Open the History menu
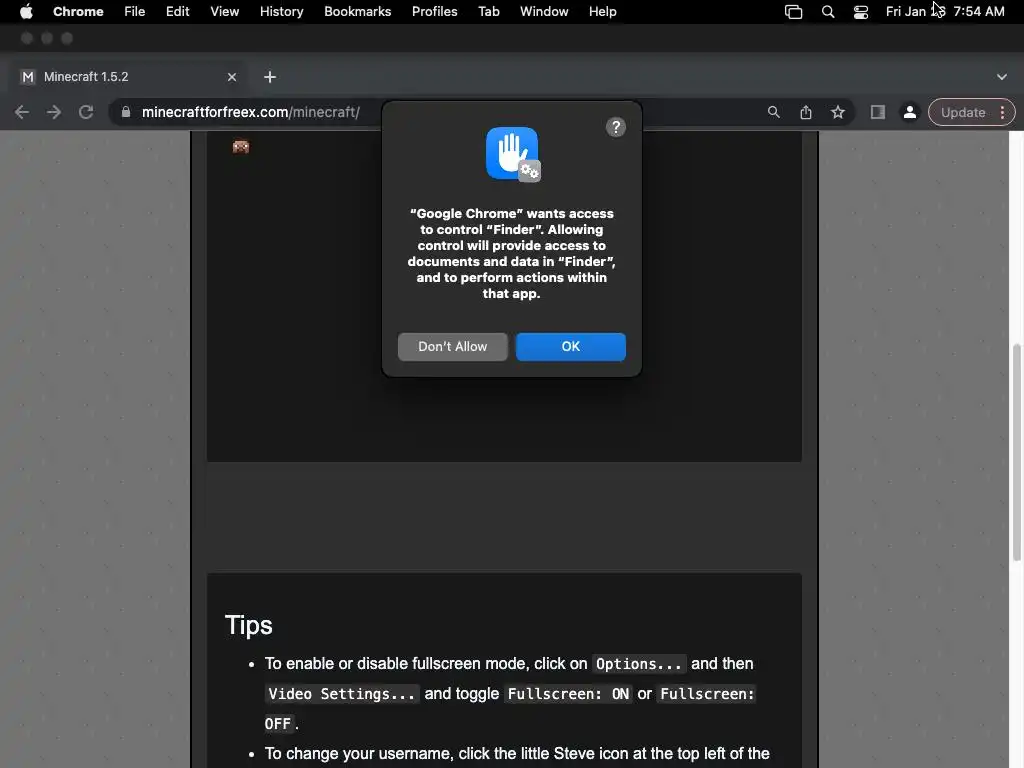 click(281, 12)
